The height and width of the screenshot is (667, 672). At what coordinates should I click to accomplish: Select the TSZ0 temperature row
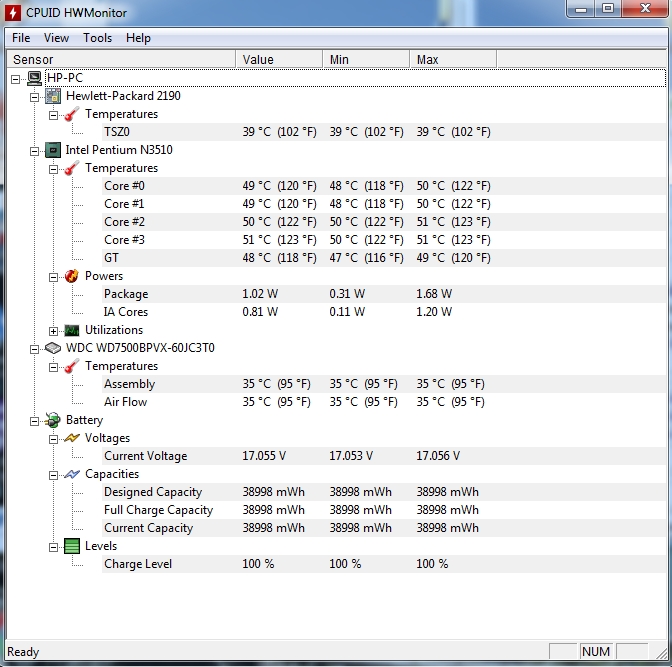[384, 132]
